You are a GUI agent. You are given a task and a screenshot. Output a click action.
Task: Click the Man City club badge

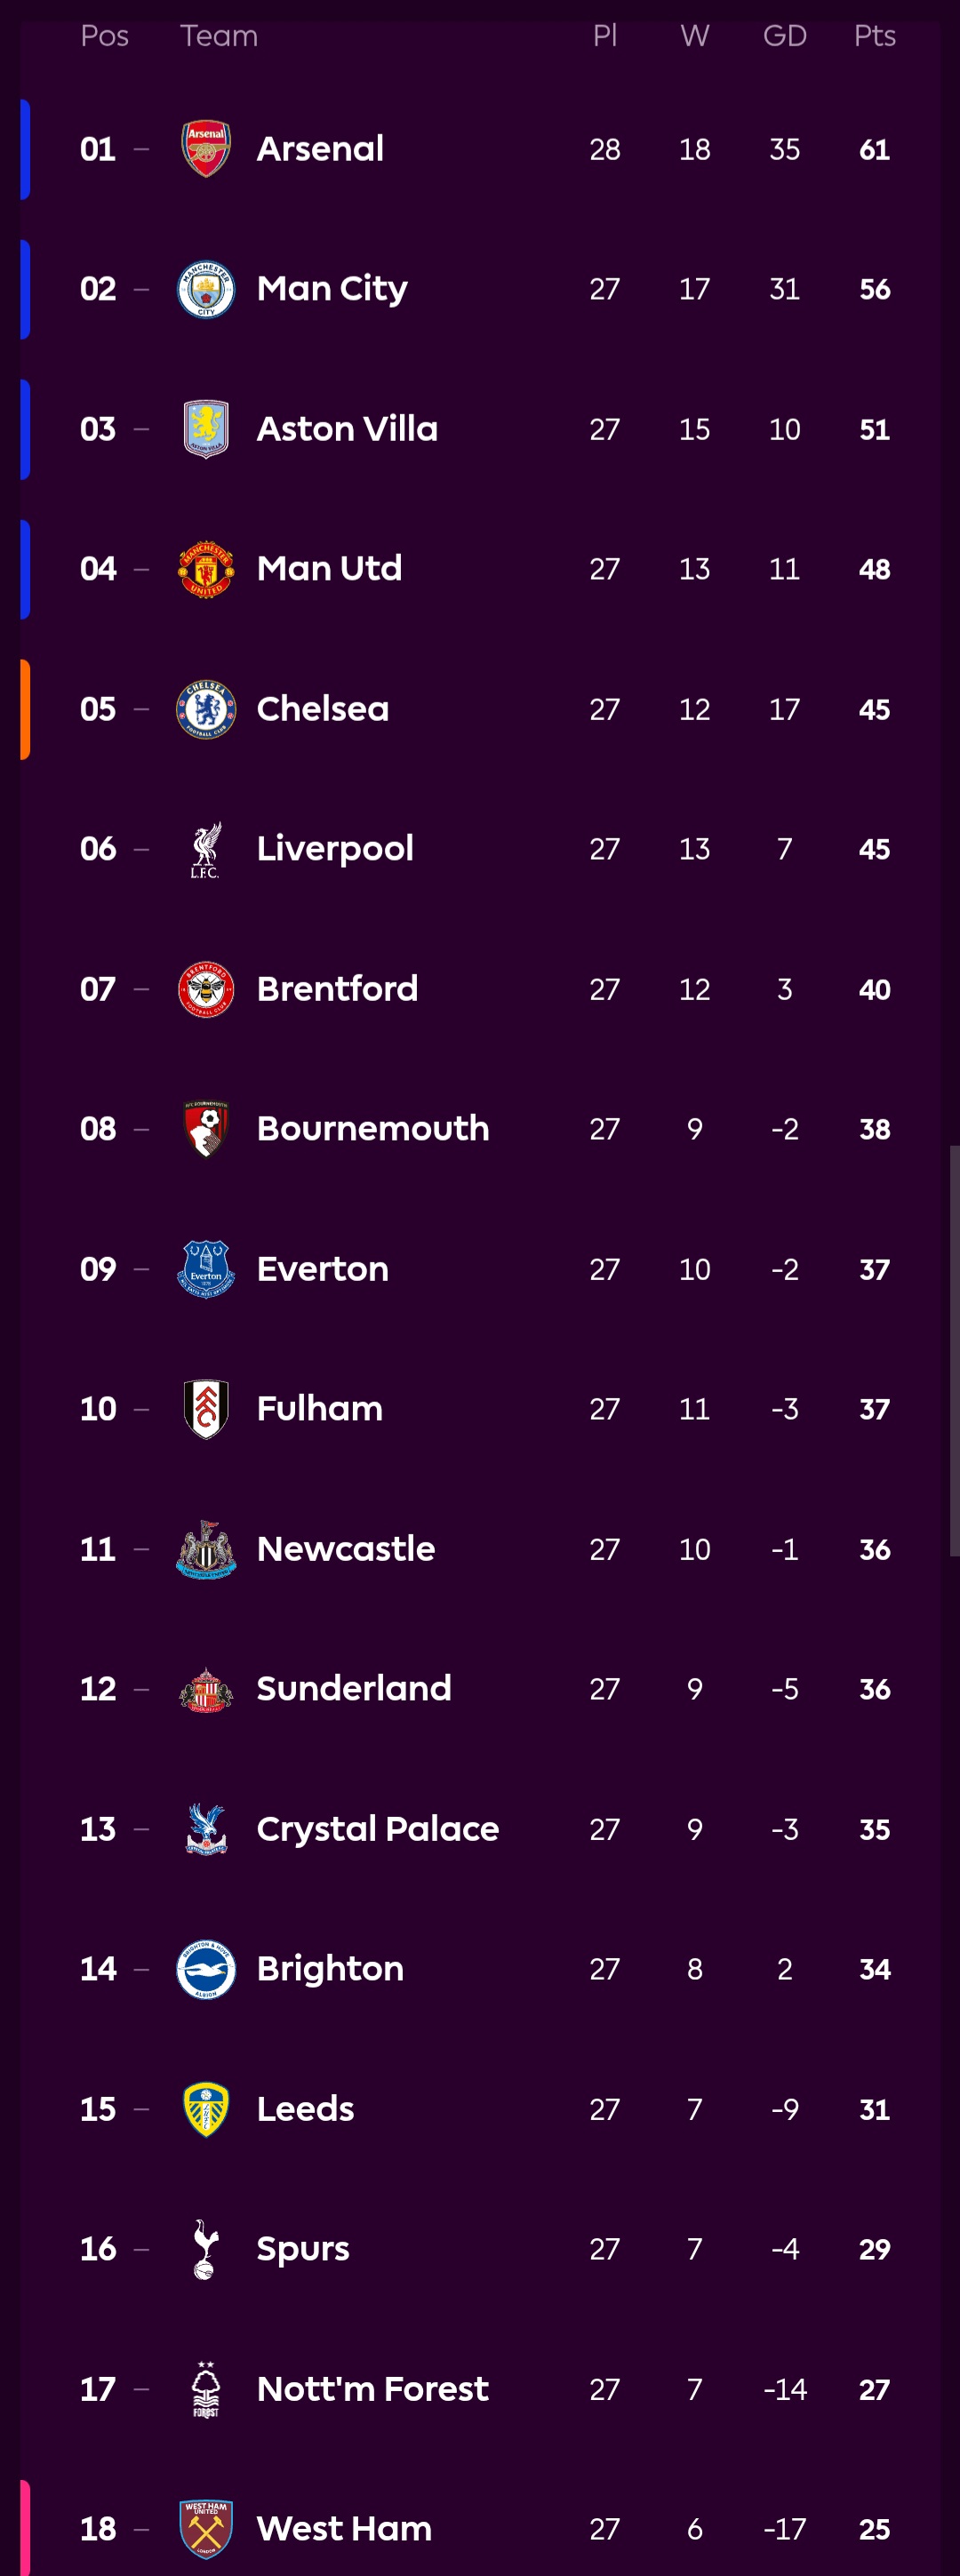(206, 289)
